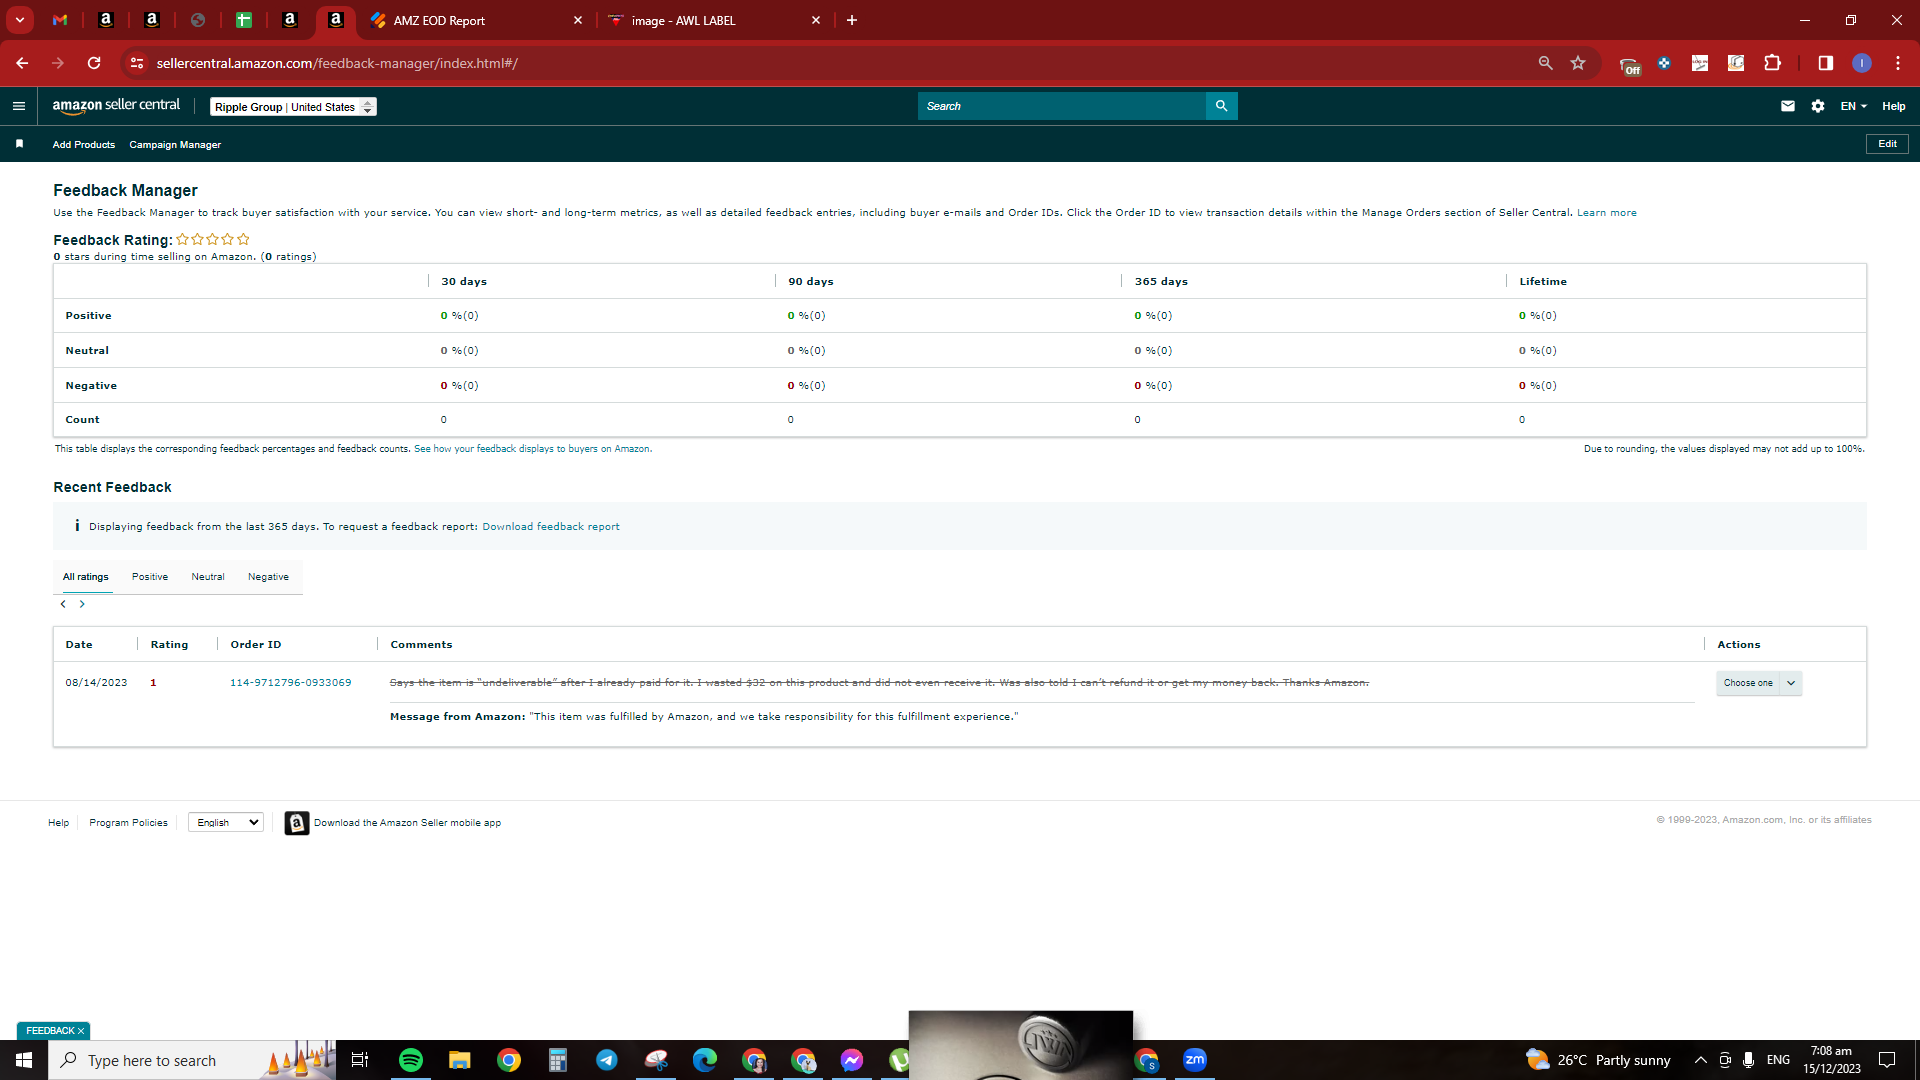The height and width of the screenshot is (1080, 1920).
Task: Expand the EN language dropdown
Action: coord(1854,106)
